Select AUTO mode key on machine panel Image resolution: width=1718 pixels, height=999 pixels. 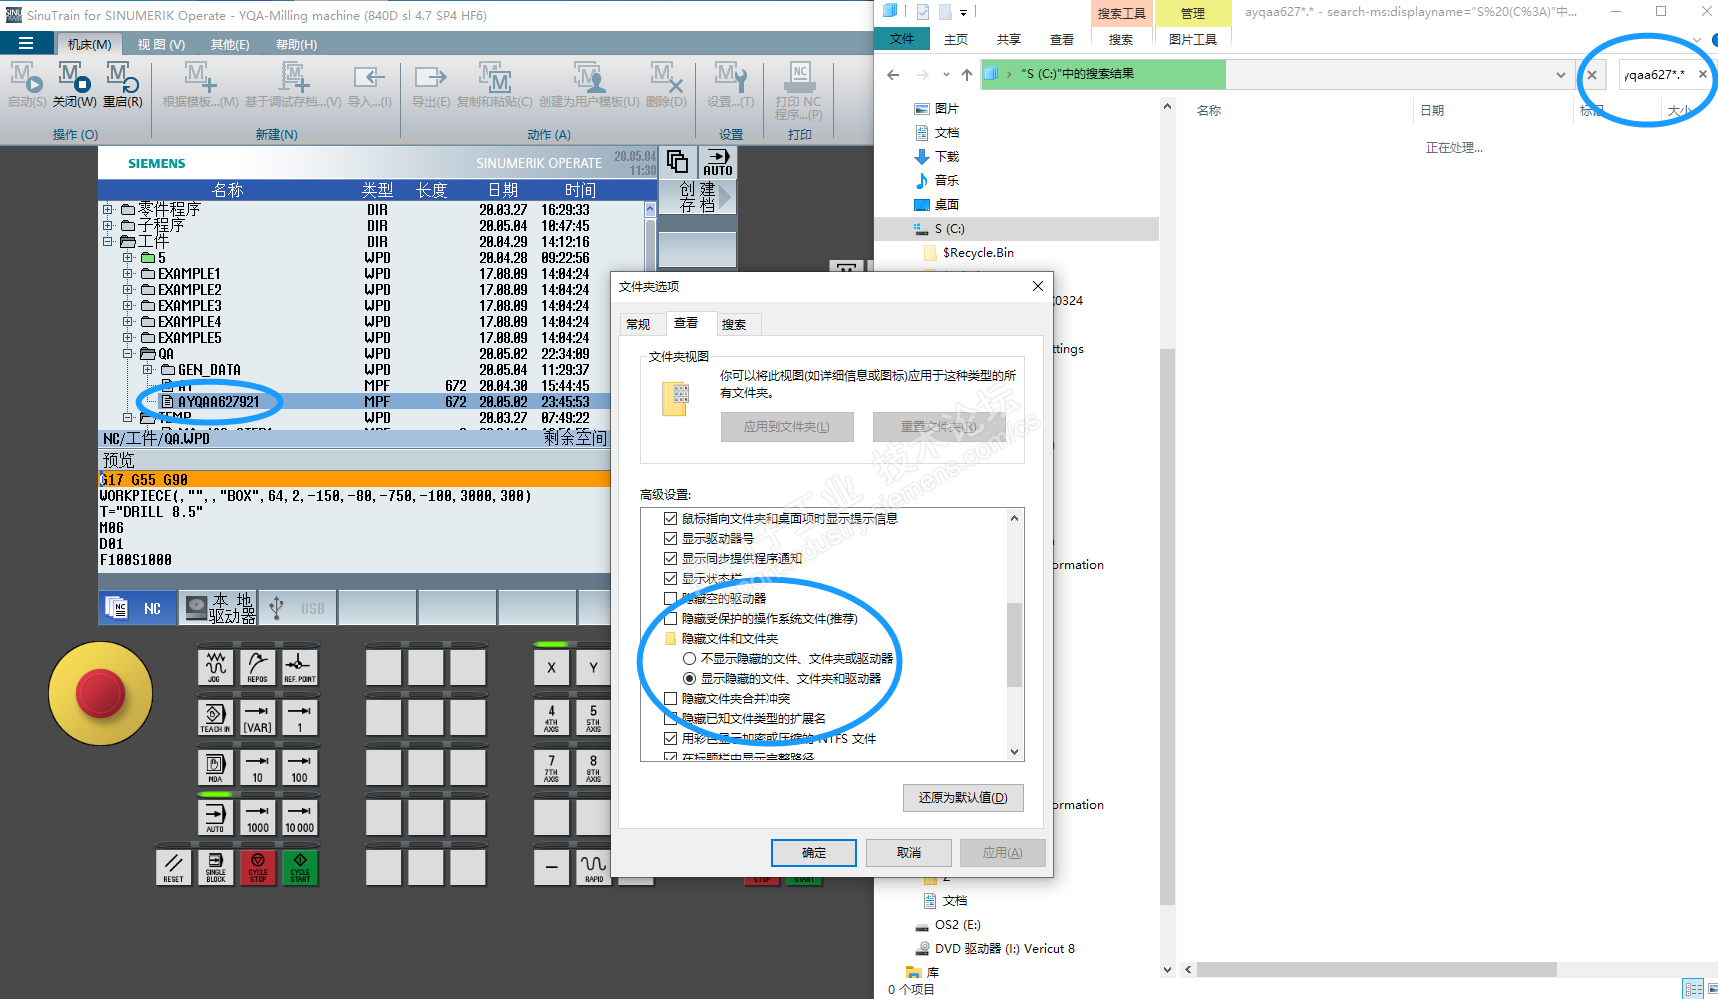(x=215, y=817)
